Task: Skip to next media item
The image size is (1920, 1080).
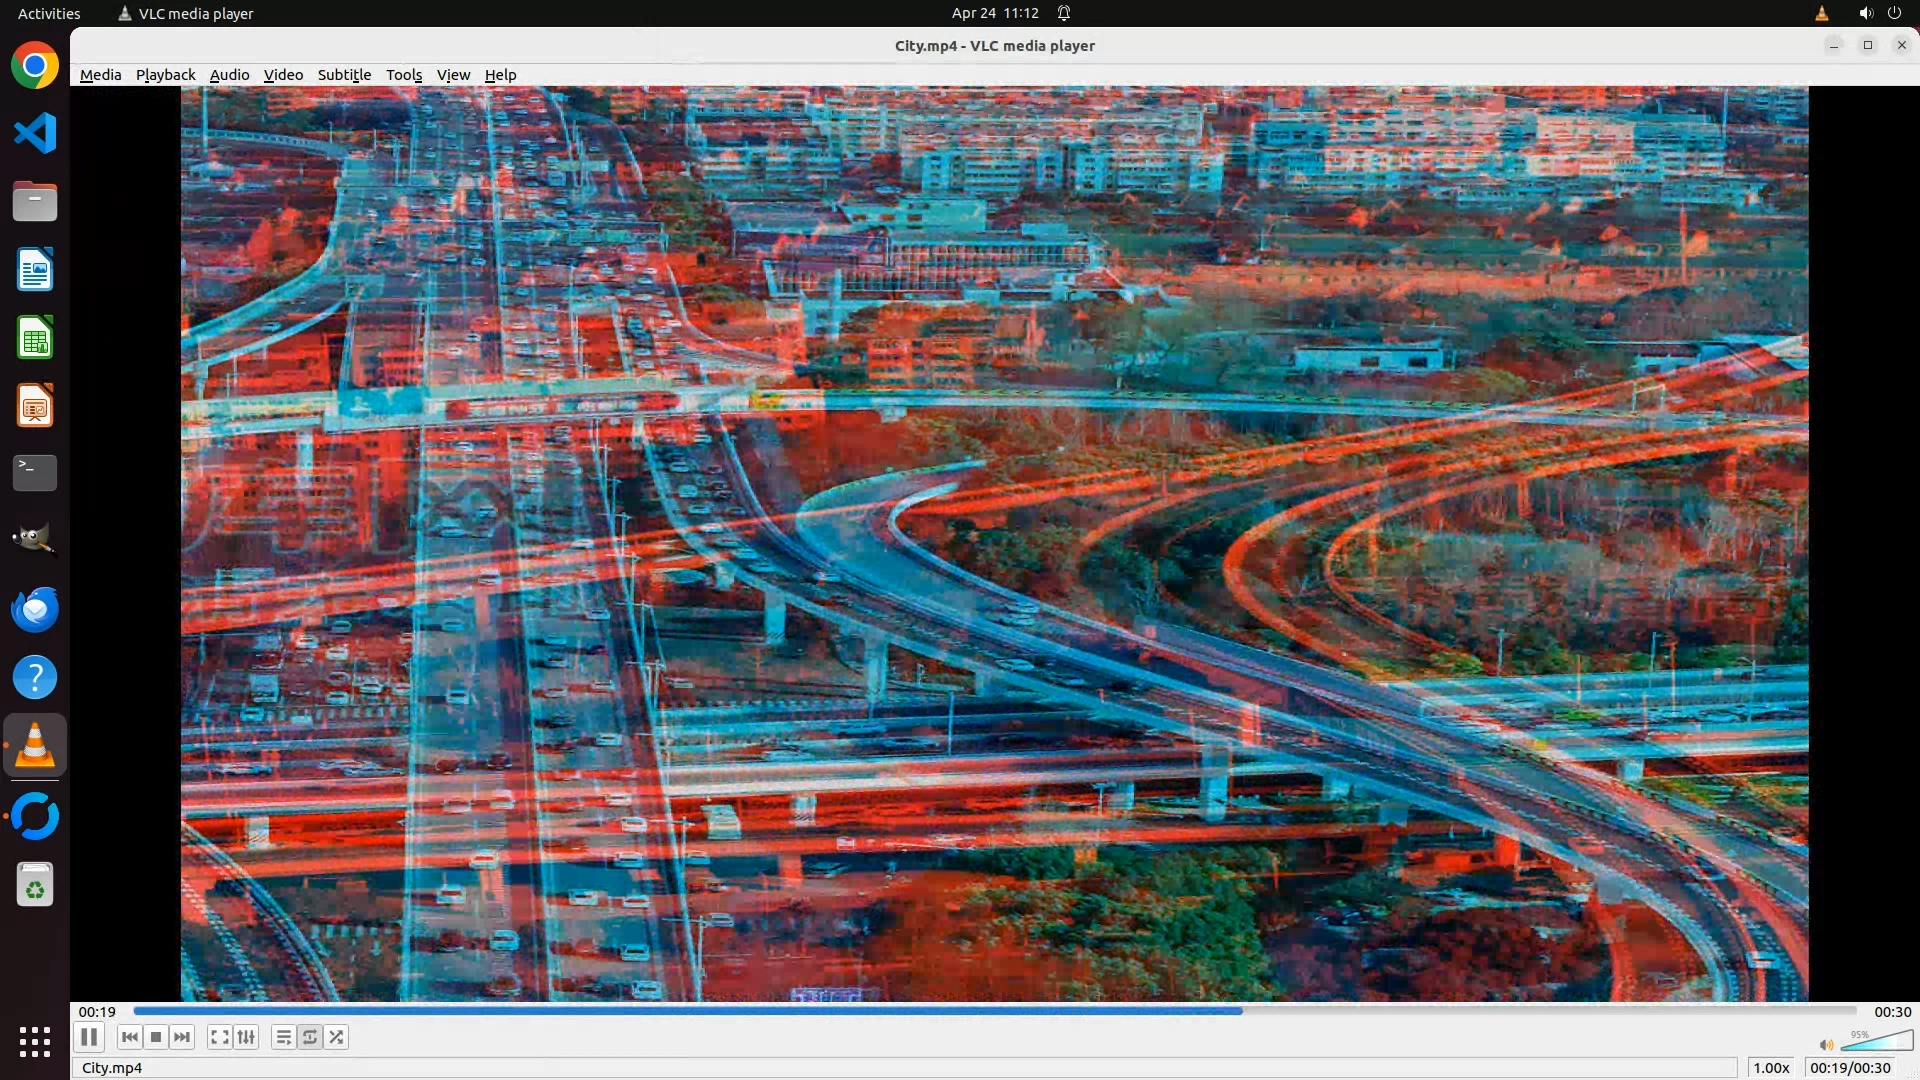Action: [182, 1037]
